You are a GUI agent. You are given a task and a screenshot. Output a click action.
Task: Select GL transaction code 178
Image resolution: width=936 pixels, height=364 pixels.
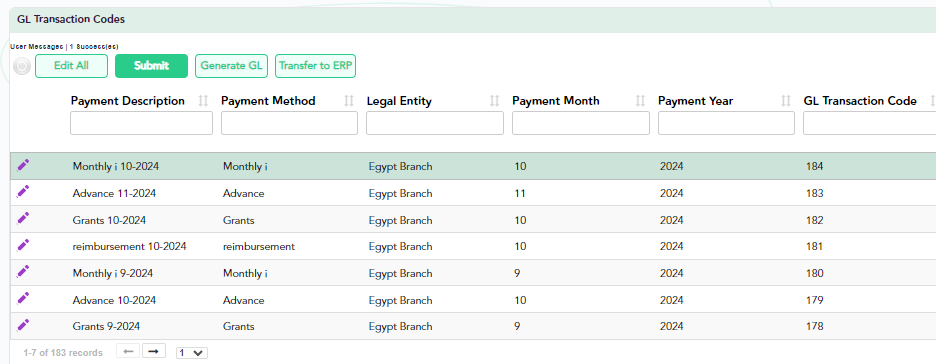coord(814,326)
